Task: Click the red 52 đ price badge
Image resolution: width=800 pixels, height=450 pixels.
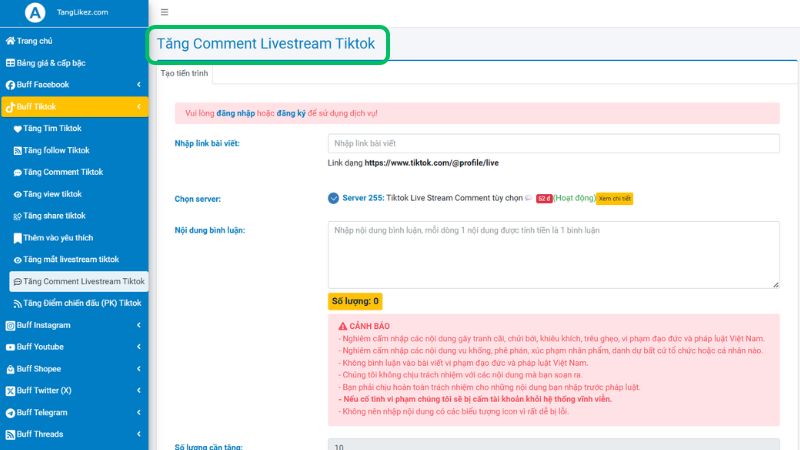Action: [x=544, y=198]
